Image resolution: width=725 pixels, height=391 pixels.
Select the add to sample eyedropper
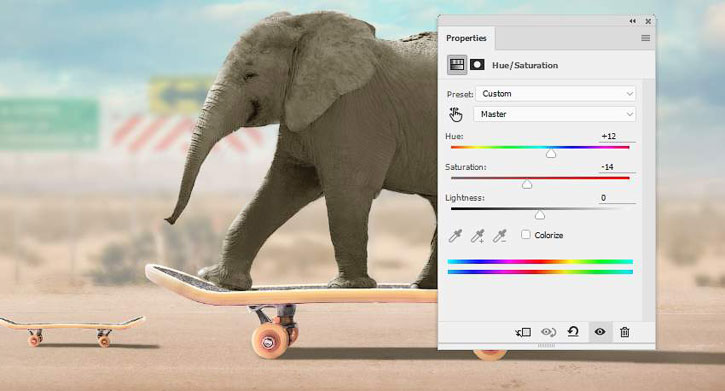(x=478, y=236)
